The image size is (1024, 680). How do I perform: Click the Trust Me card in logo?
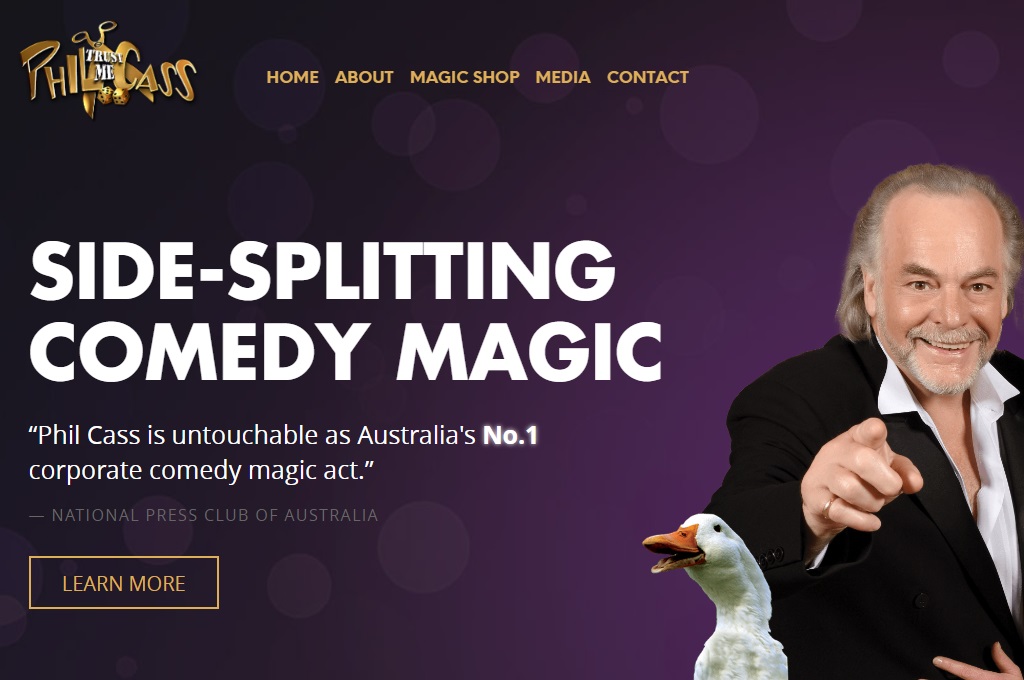[x=103, y=65]
